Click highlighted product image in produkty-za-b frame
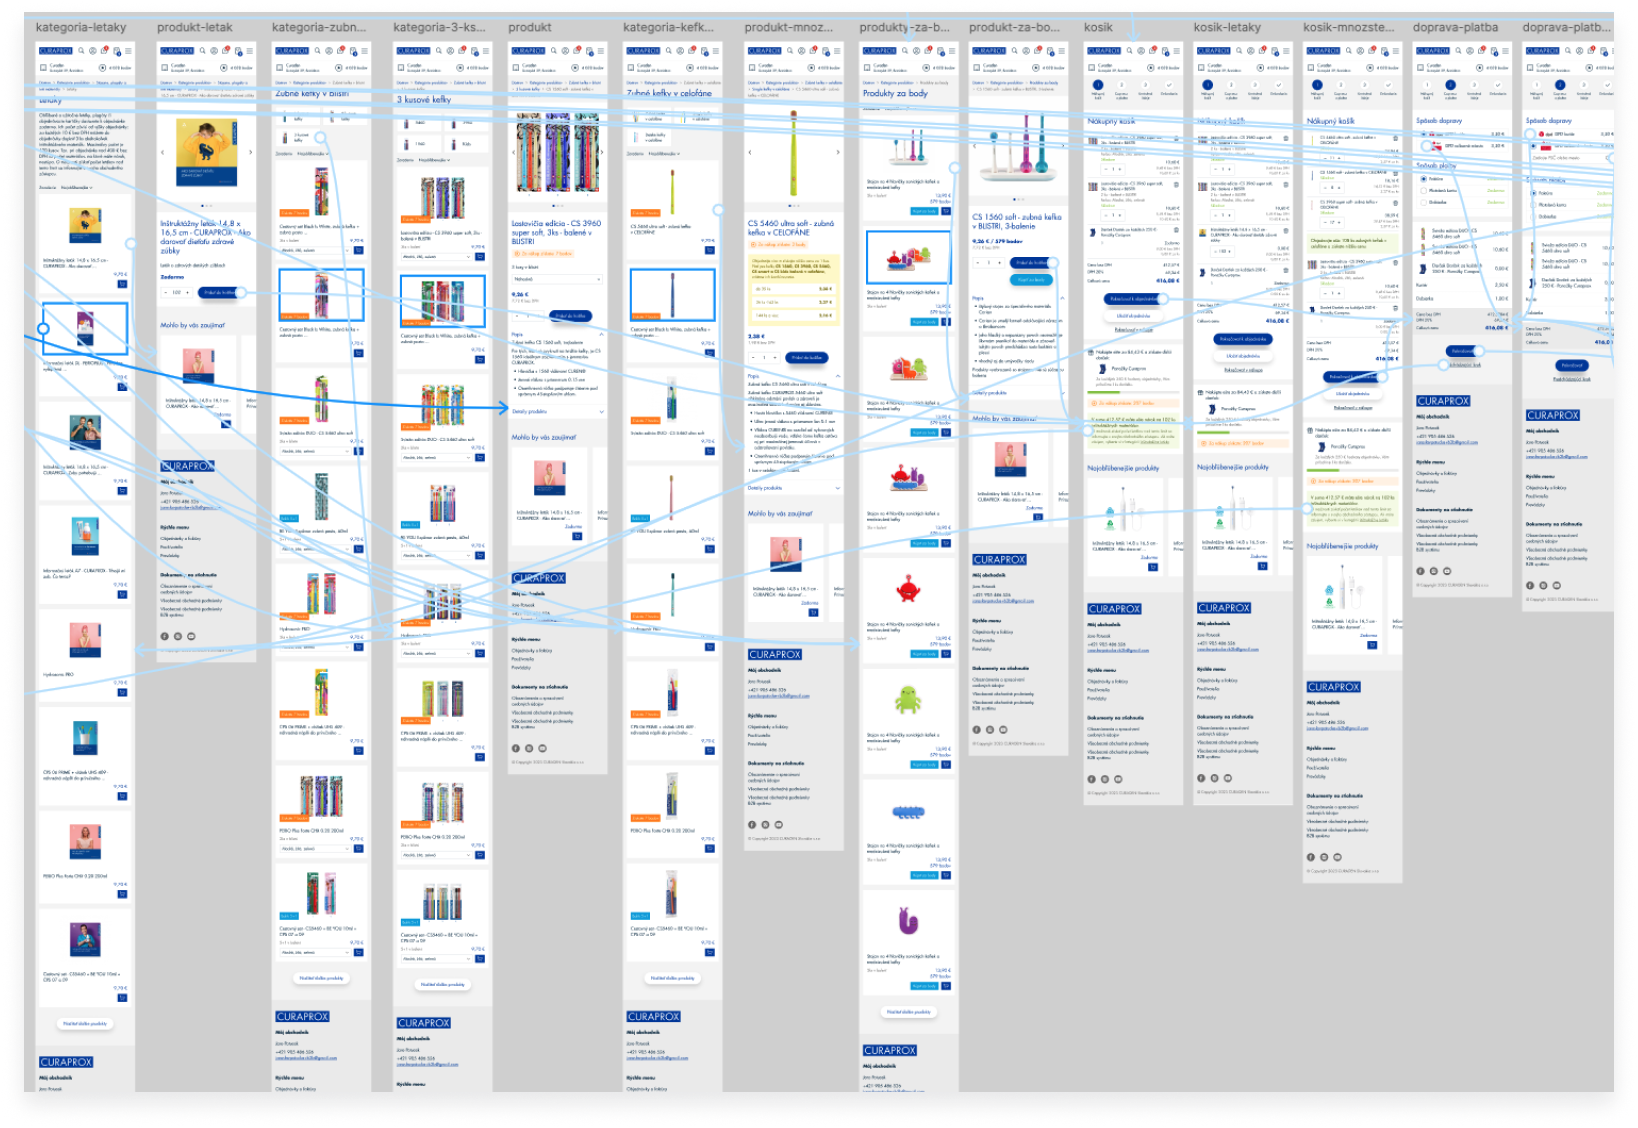The height and width of the screenshot is (1128, 1638). tap(908, 258)
